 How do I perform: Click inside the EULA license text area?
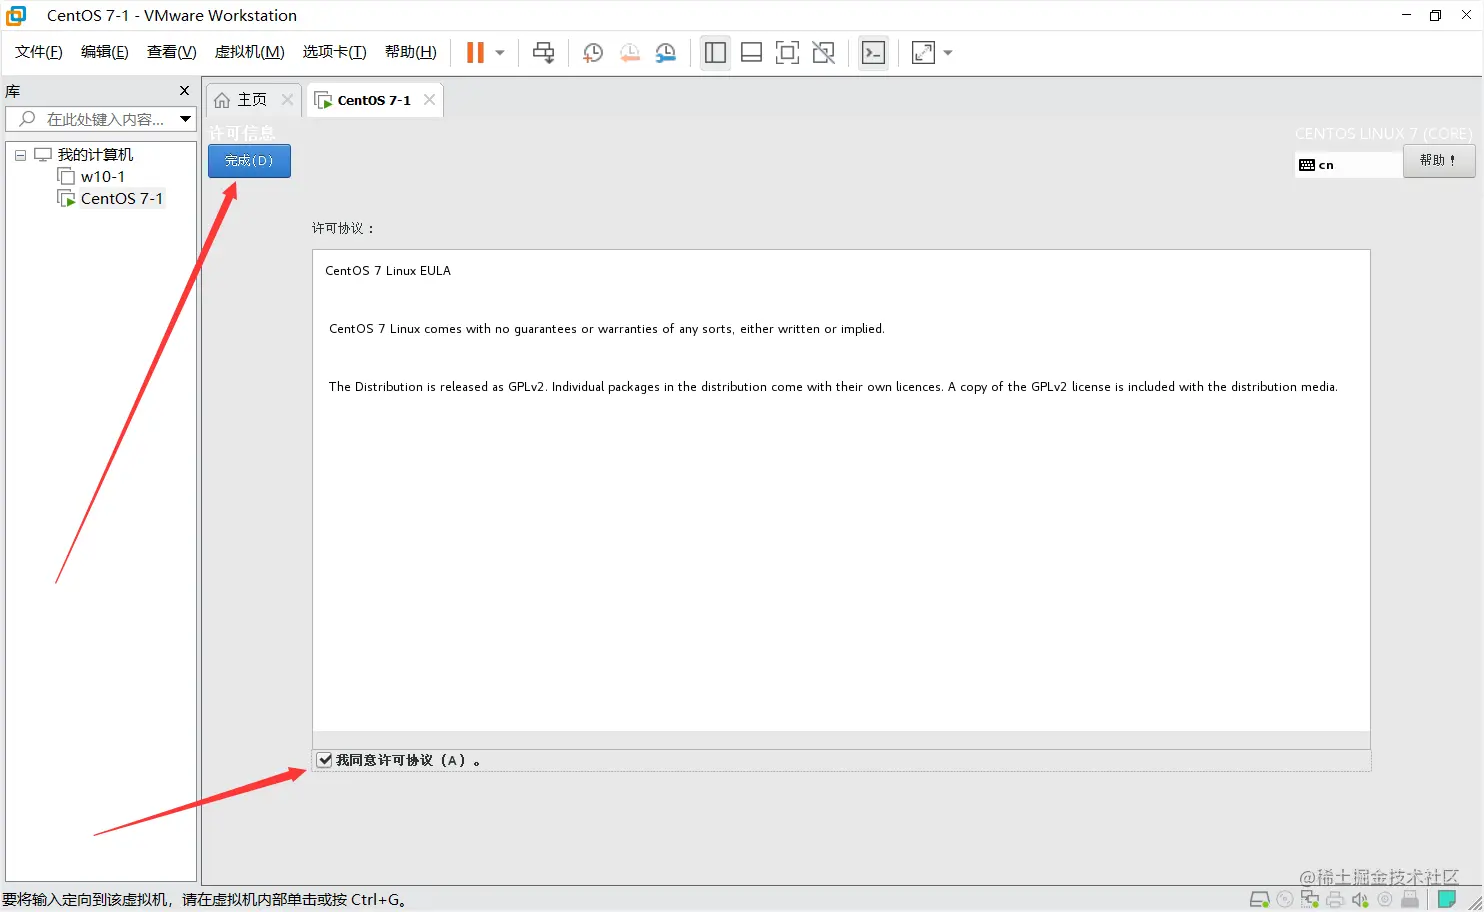[841, 490]
